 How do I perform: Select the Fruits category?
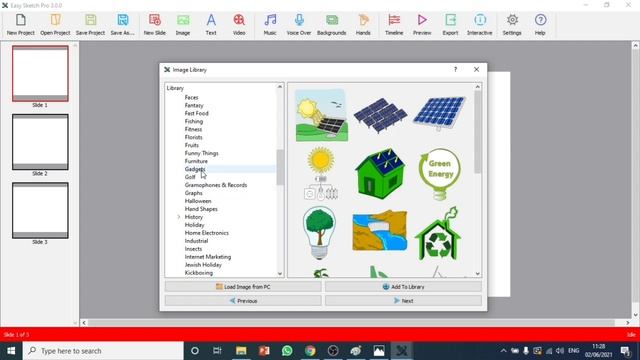[191, 145]
